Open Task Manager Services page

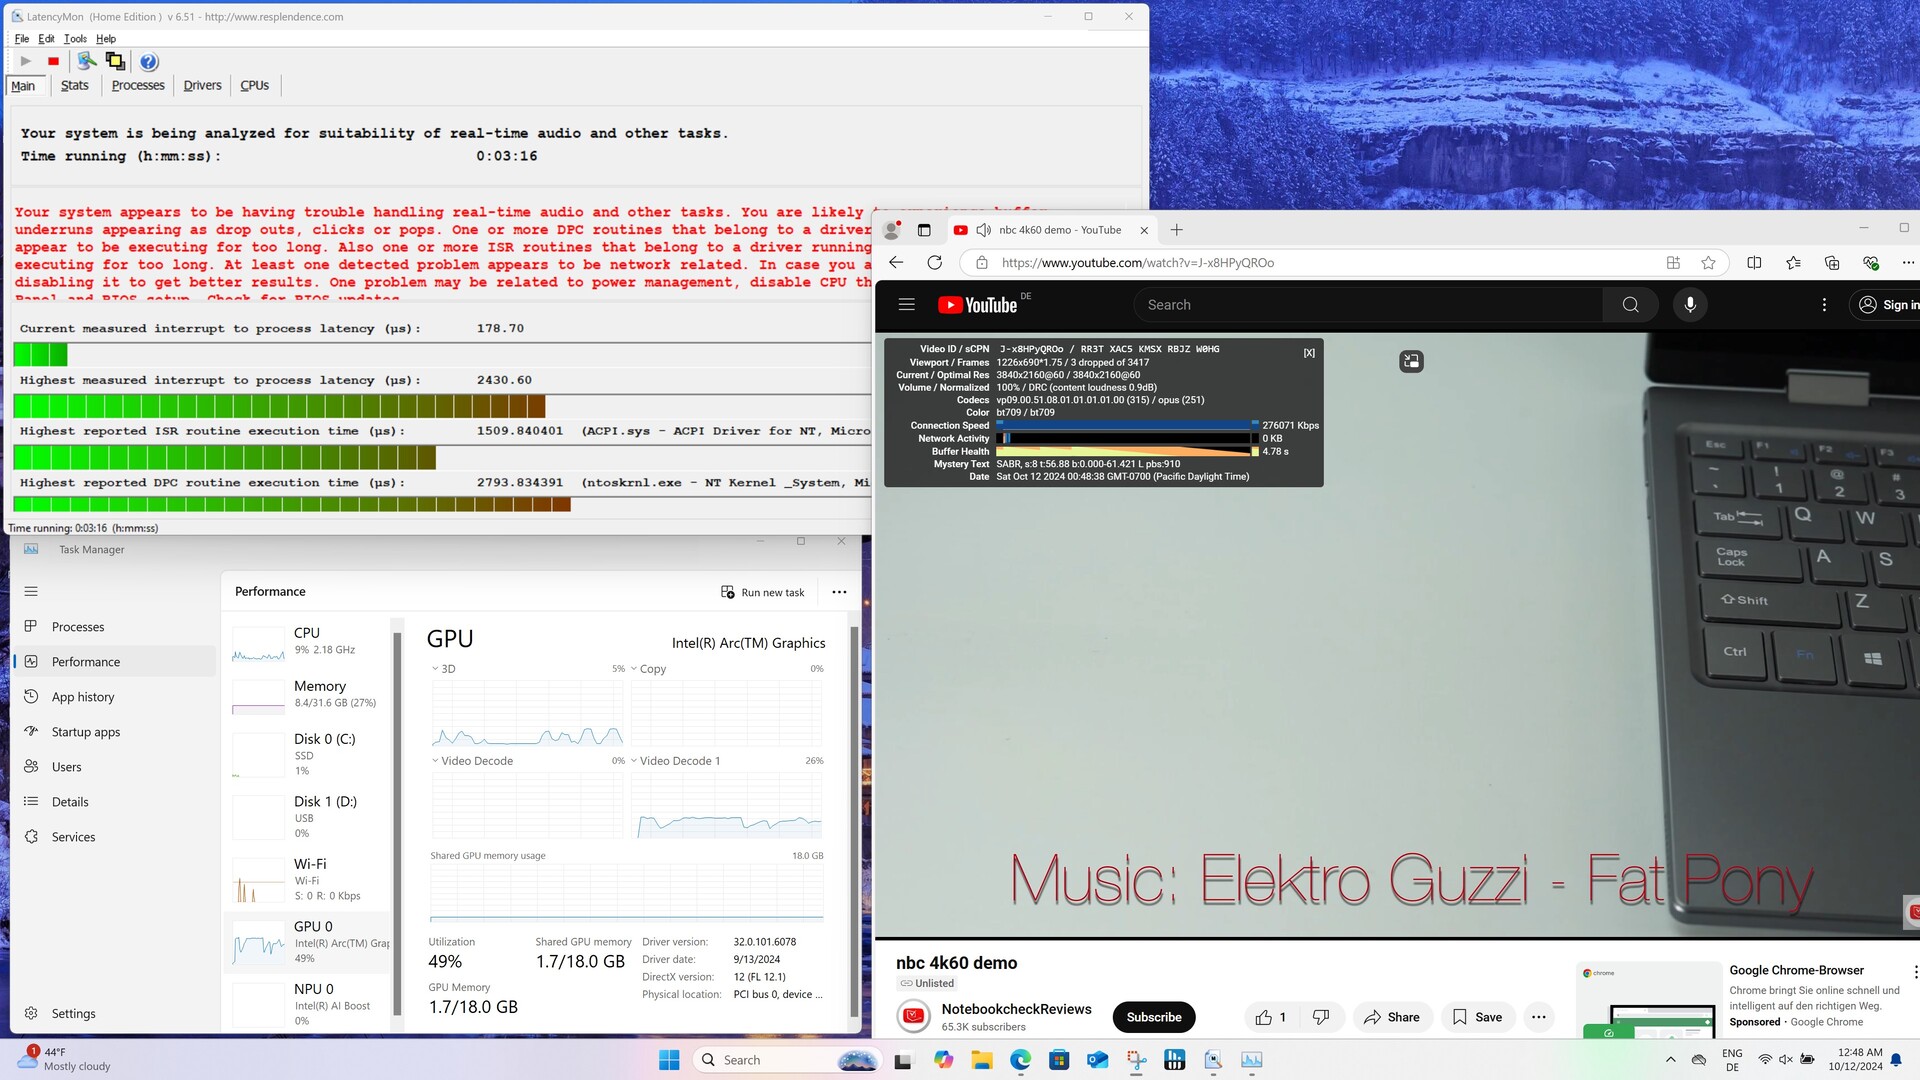click(x=114, y=837)
